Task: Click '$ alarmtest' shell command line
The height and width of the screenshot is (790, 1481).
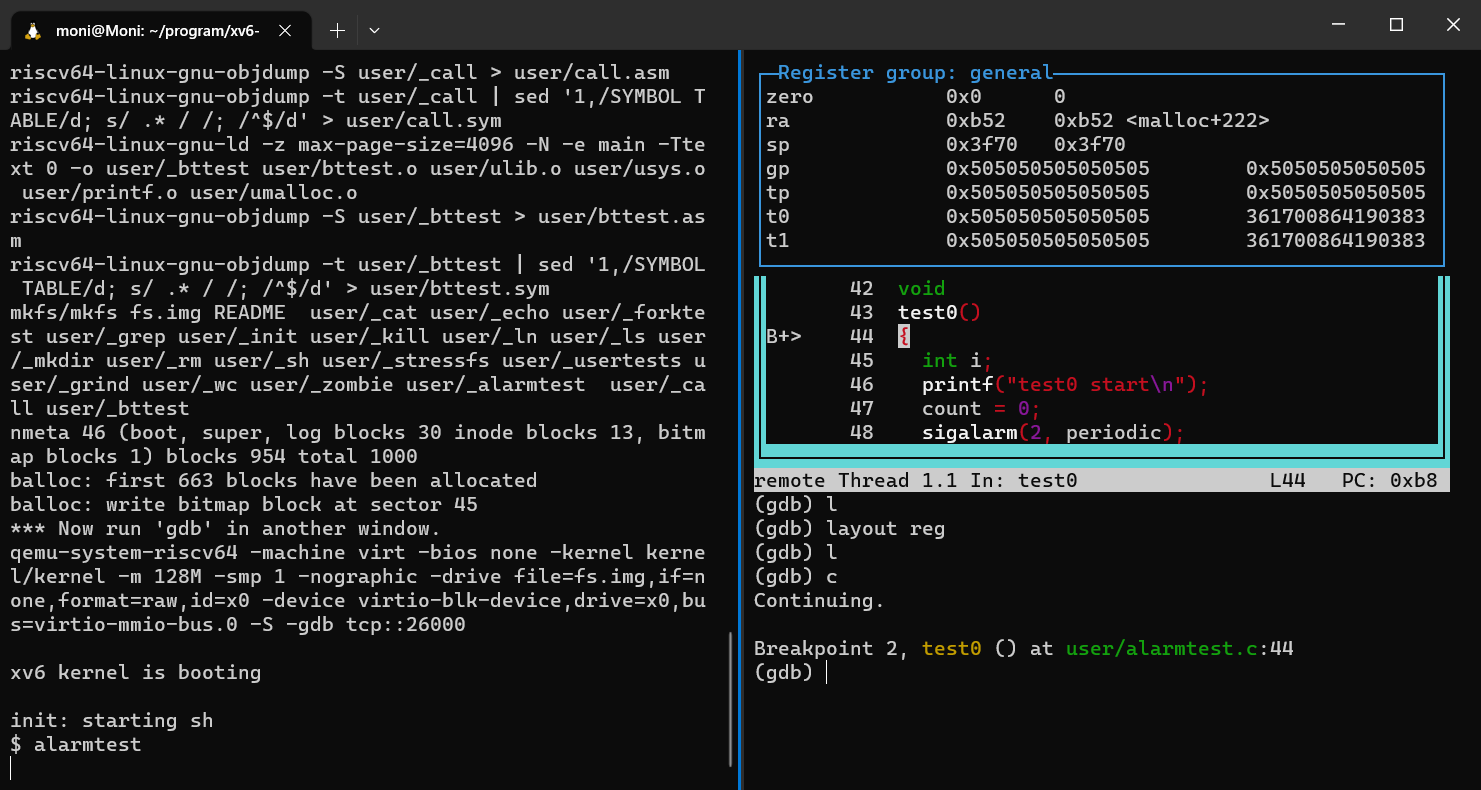Action: point(76,745)
